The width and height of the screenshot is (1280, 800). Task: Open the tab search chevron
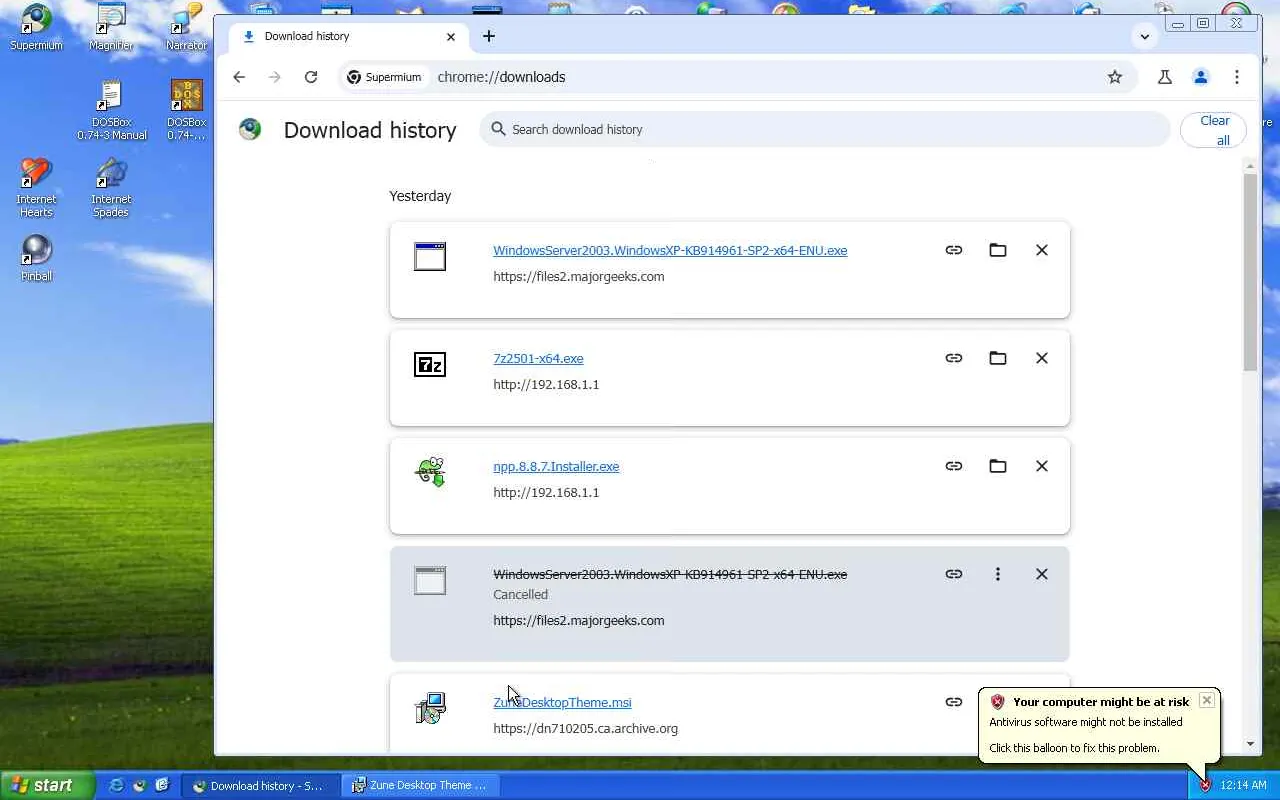click(1145, 36)
